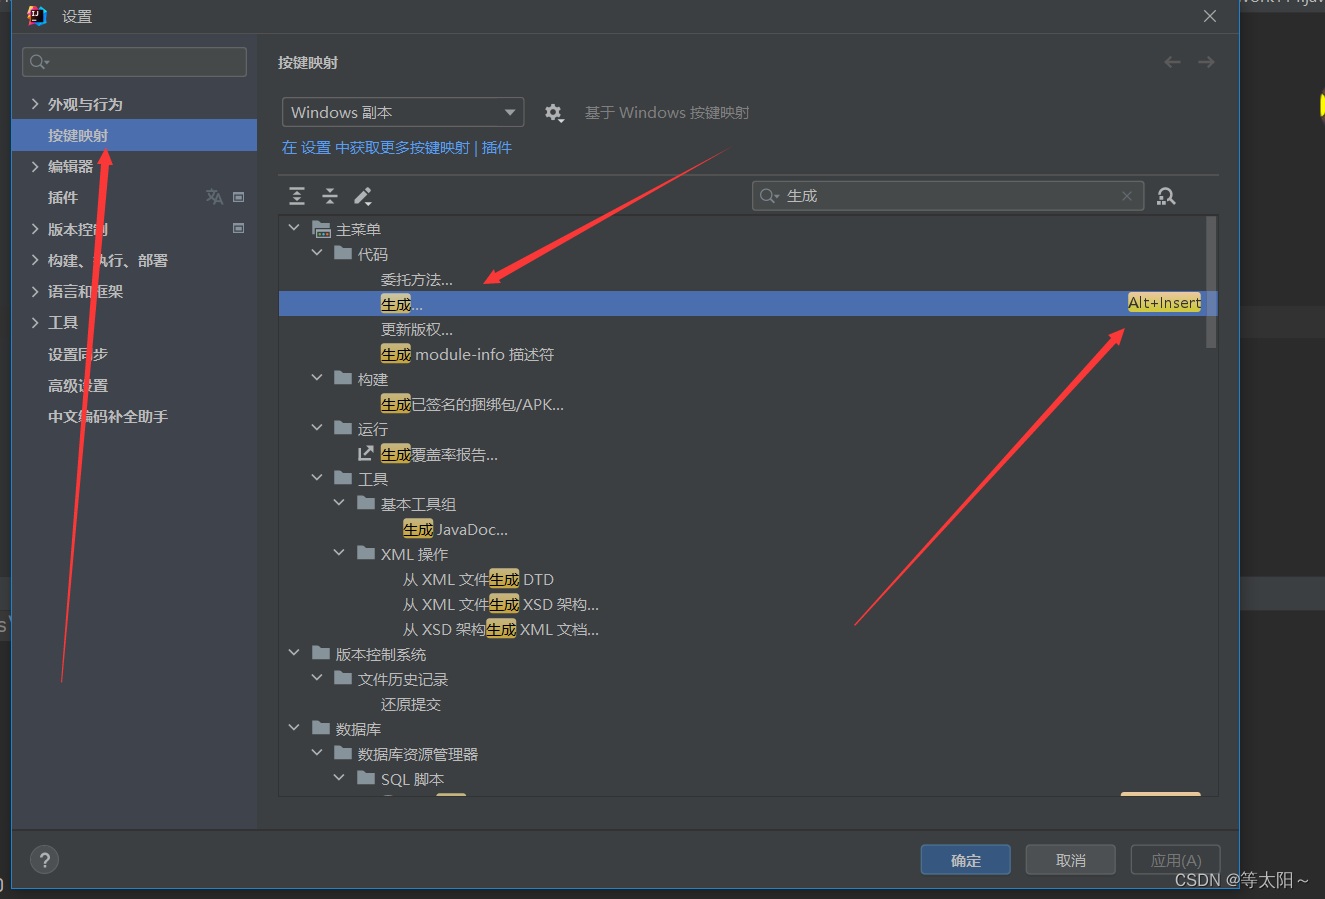Click the 在 设置 中获取更多按键映射 link

(376, 147)
